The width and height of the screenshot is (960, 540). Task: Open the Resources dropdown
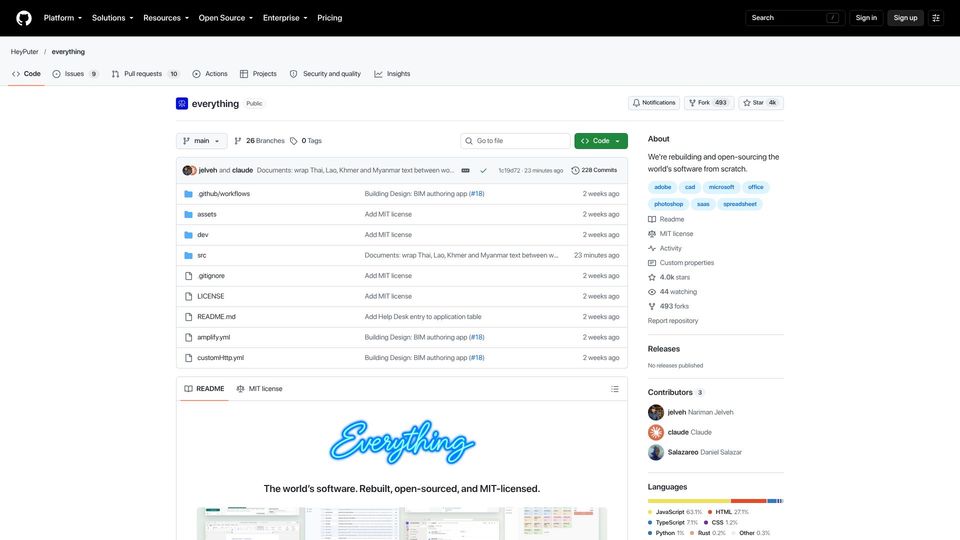click(166, 18)
